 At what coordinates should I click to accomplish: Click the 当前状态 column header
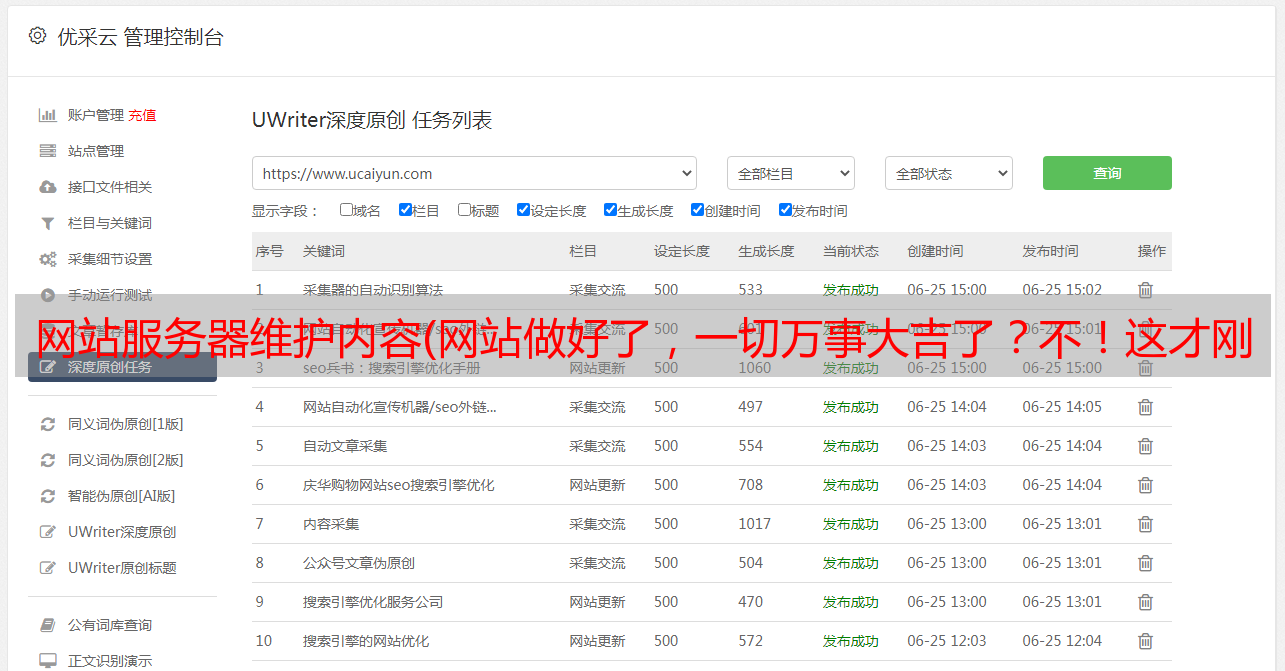pyautogui.click(x=851, y=251)
